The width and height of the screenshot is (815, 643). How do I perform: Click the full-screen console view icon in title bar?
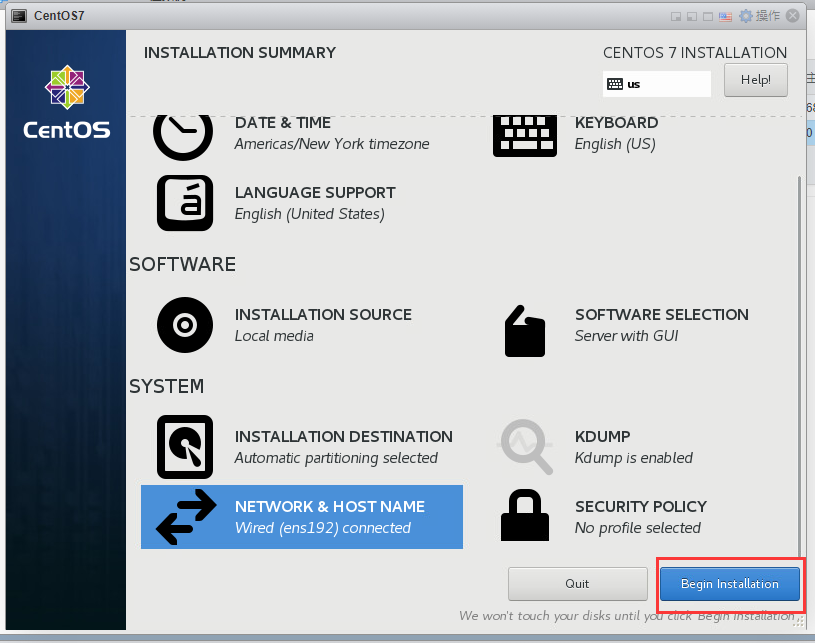708,17
